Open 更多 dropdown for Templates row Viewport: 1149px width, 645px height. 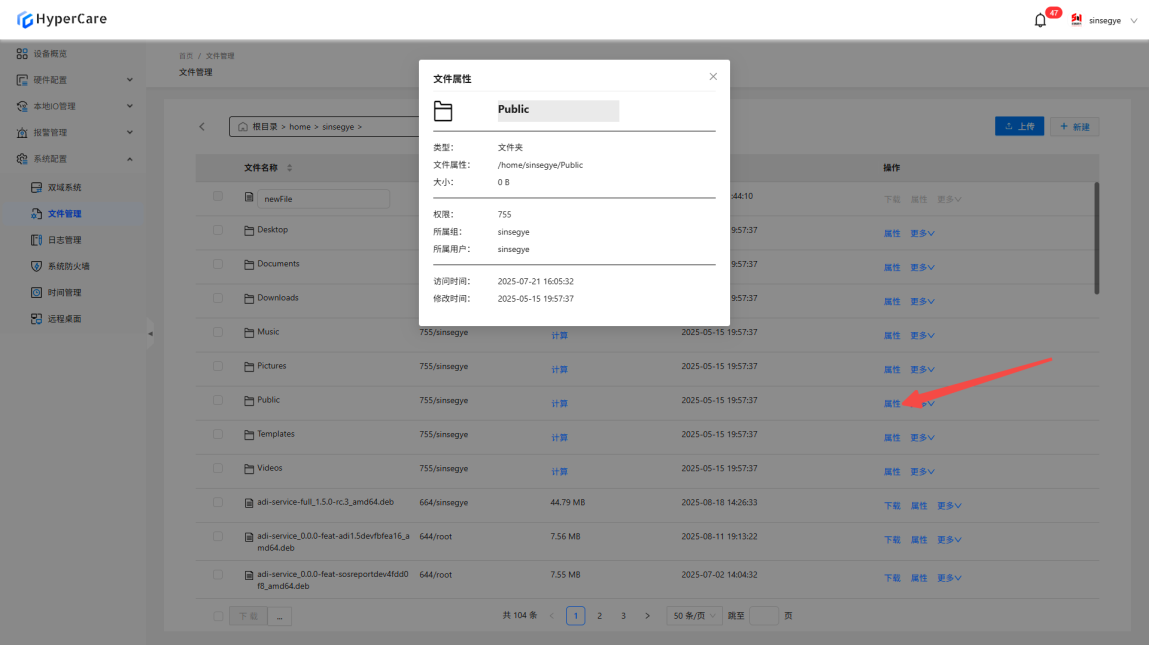[x=922, y=438]
